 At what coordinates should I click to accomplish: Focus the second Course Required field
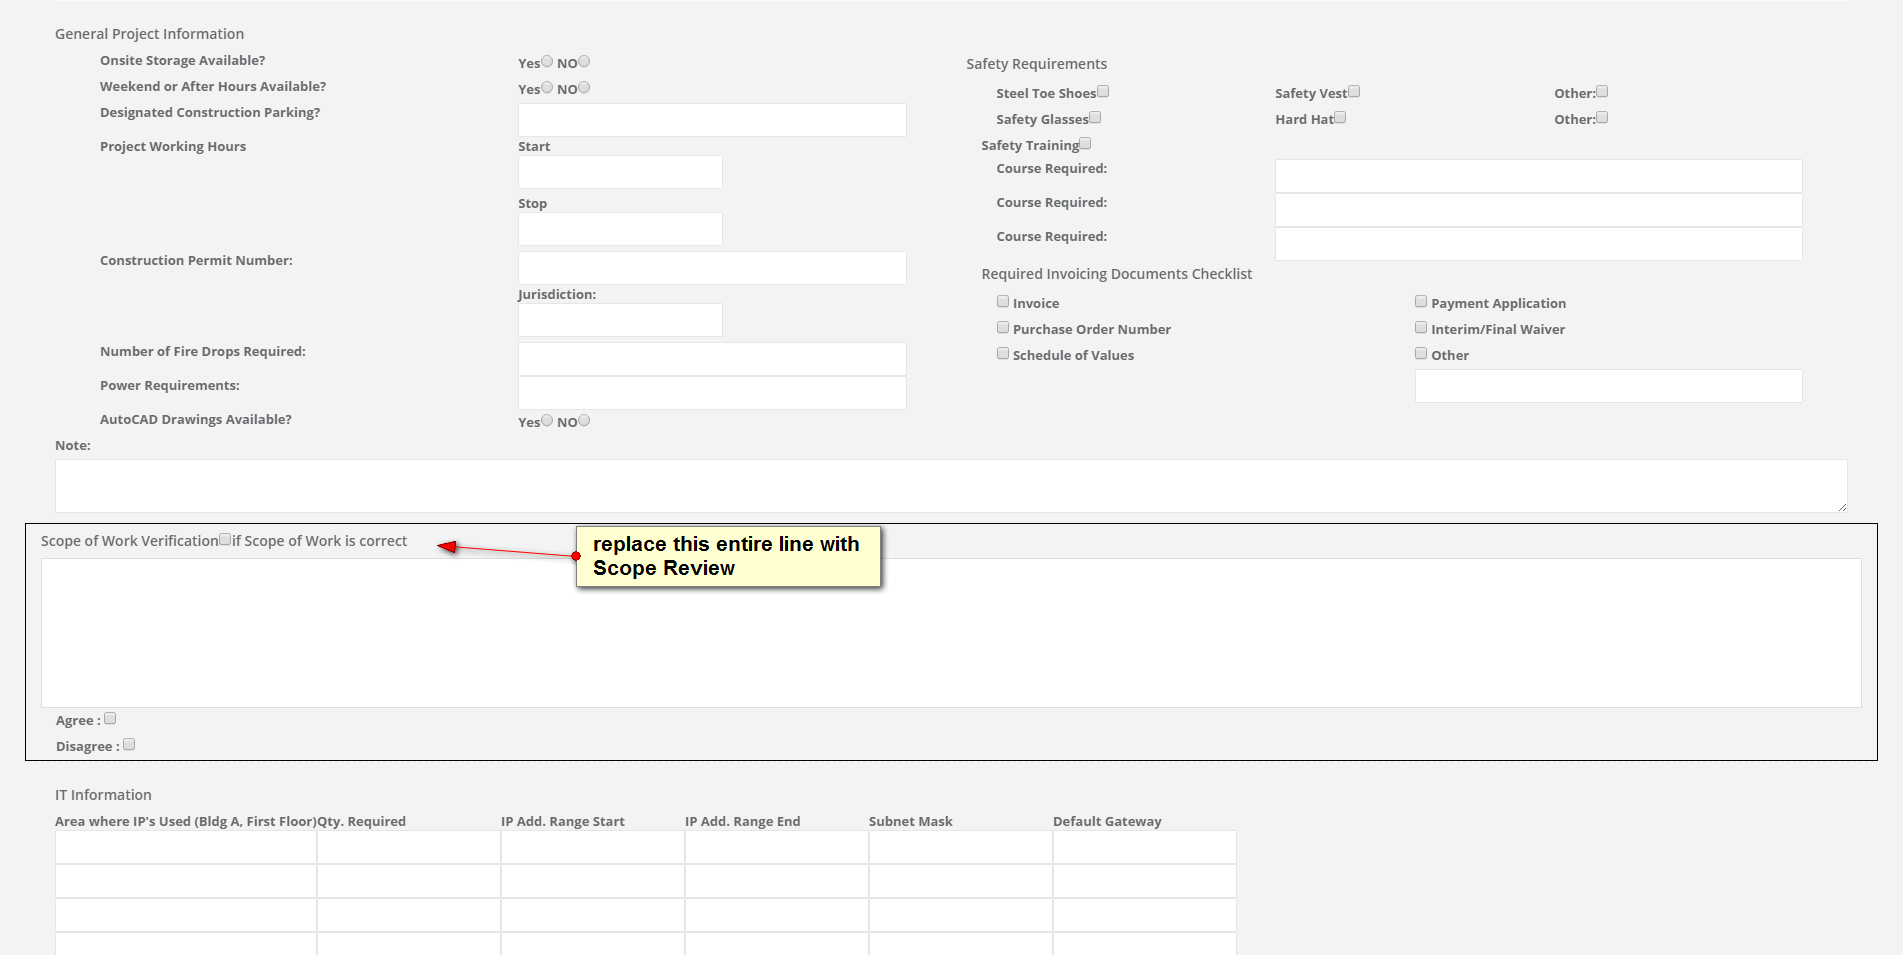click(1538, 210)
